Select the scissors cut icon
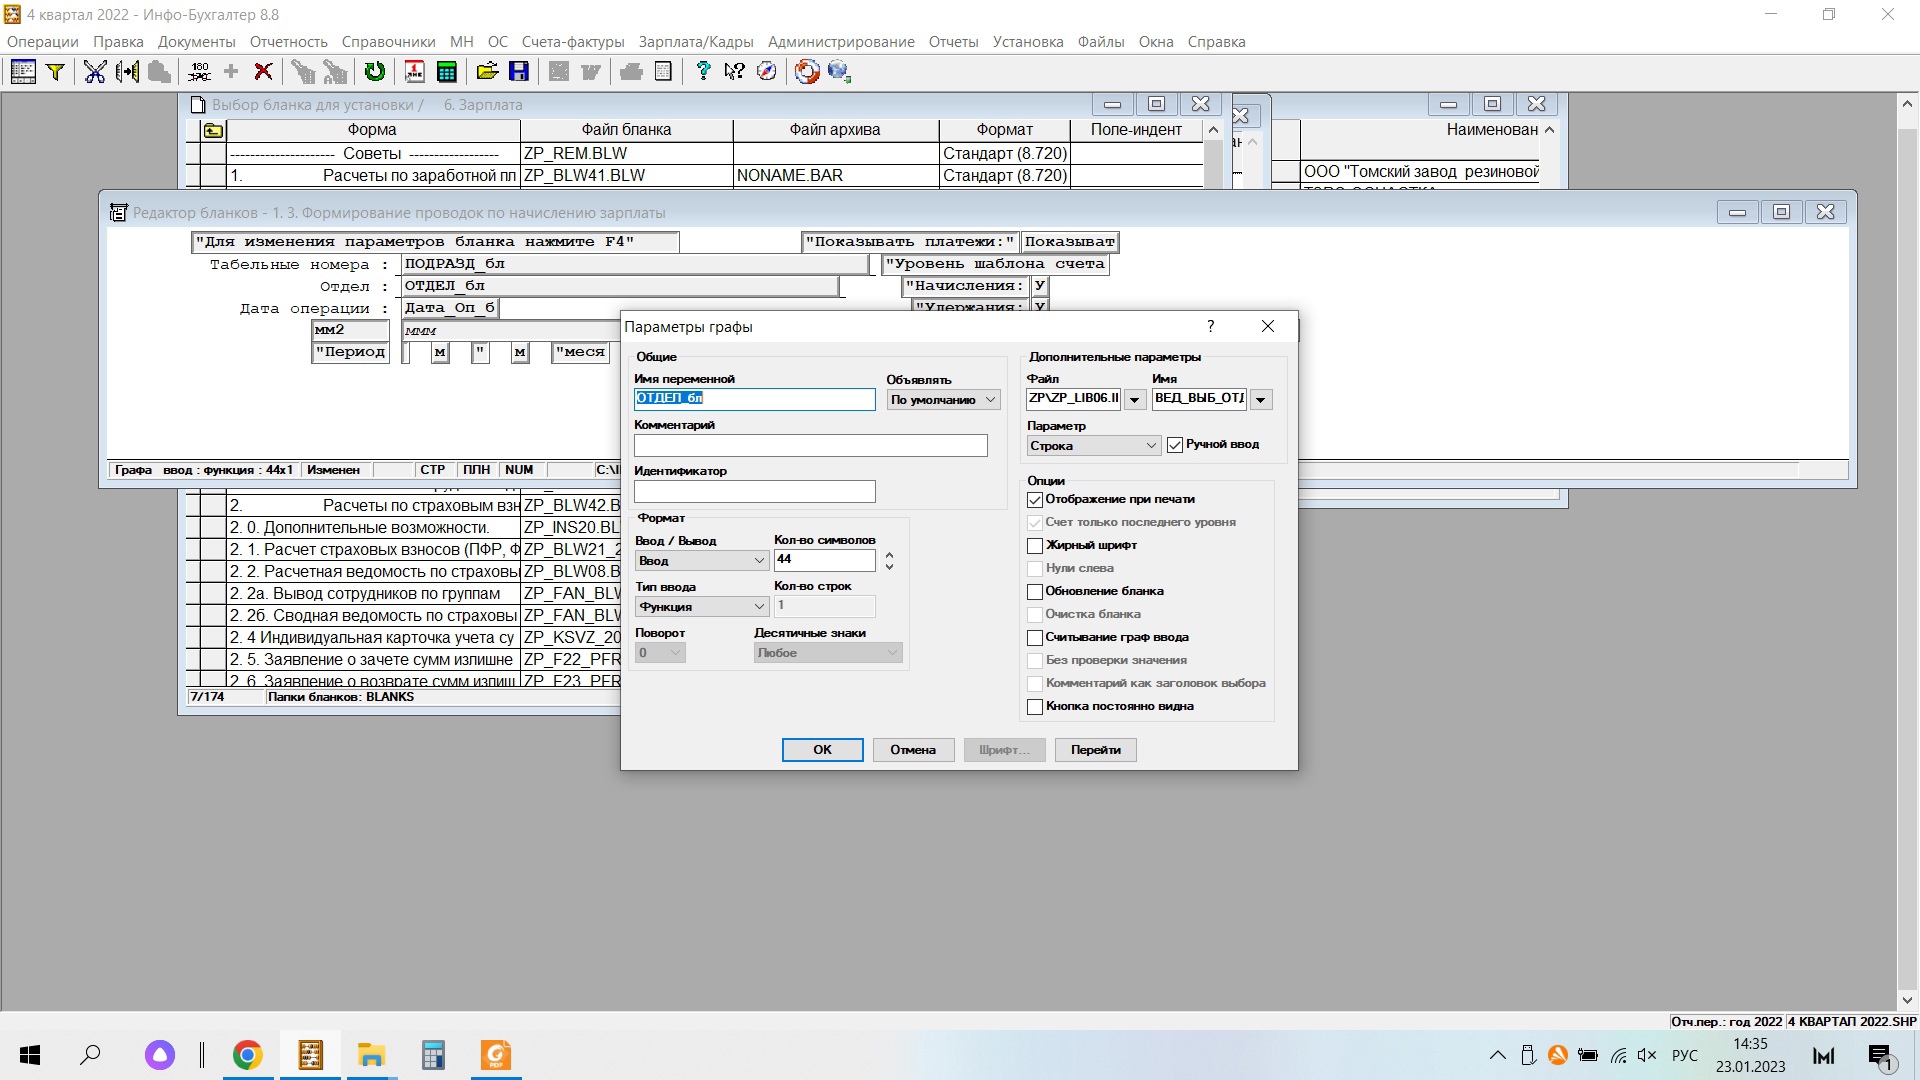The height and width of the screenshot is (1080, 1920). 95,71
